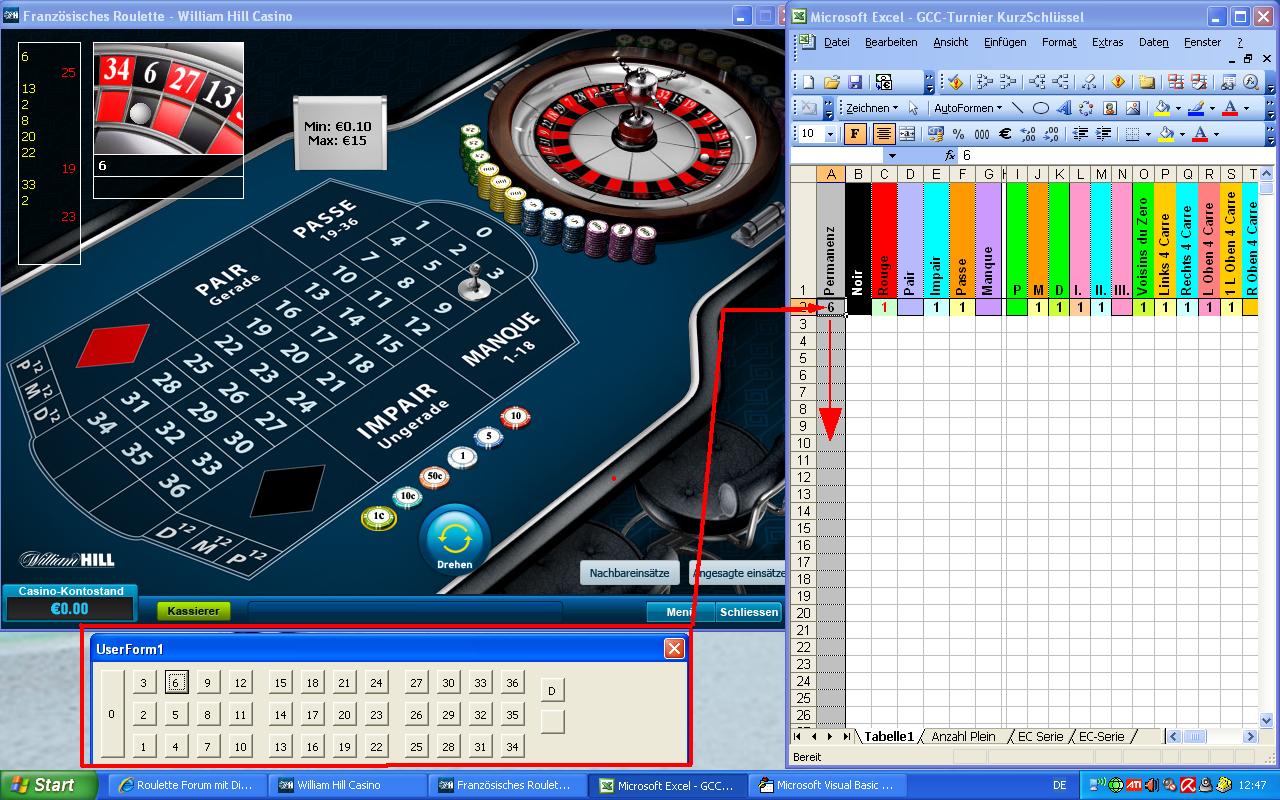Open line color dropdown arrow in drawing toolbar
This screenshot has height=800, width=1280.
click(1212, 108)
